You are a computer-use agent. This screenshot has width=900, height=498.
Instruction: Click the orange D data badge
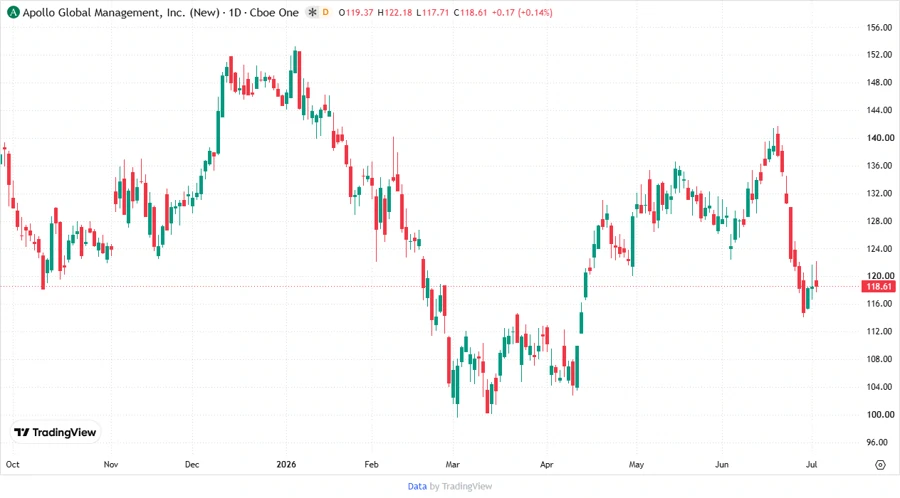[325, 12]
